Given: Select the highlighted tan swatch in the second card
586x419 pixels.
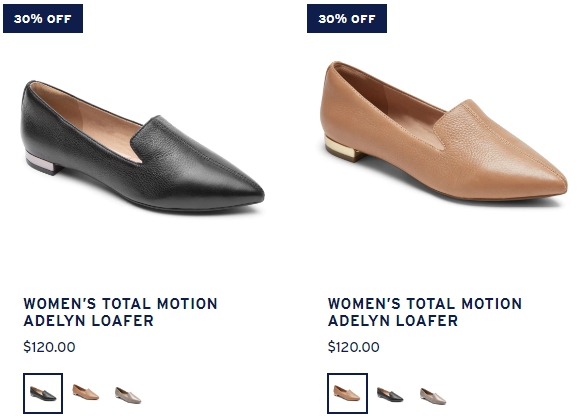Looking at the screenshot, I should coord(347,393).
